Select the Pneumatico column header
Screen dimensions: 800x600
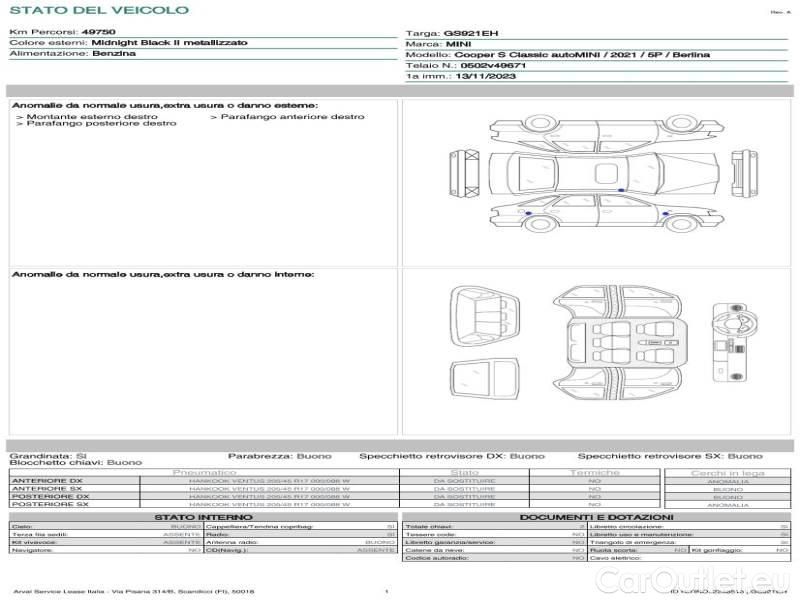point(205,472)
